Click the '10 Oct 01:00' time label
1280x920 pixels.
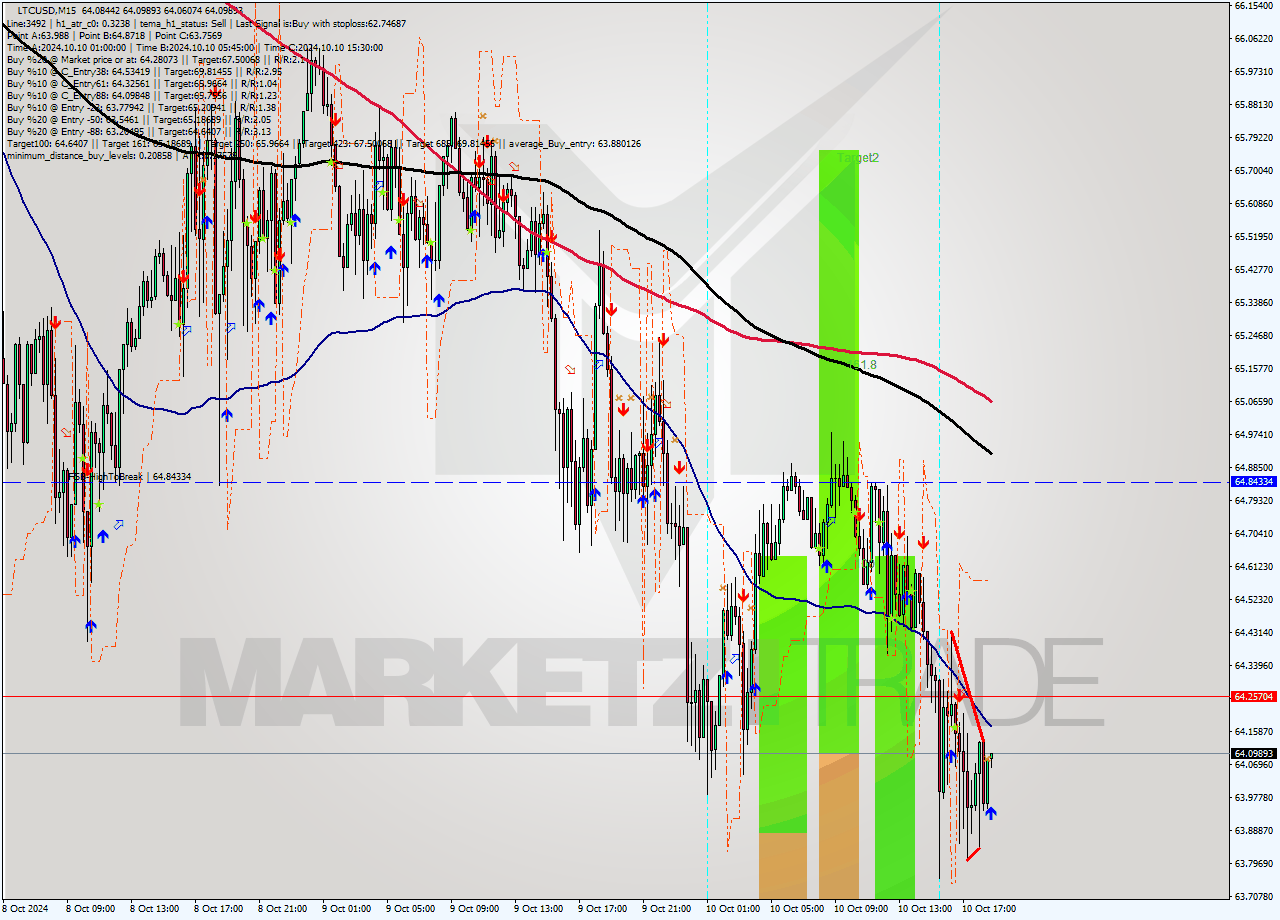click(x=731, y=909)
